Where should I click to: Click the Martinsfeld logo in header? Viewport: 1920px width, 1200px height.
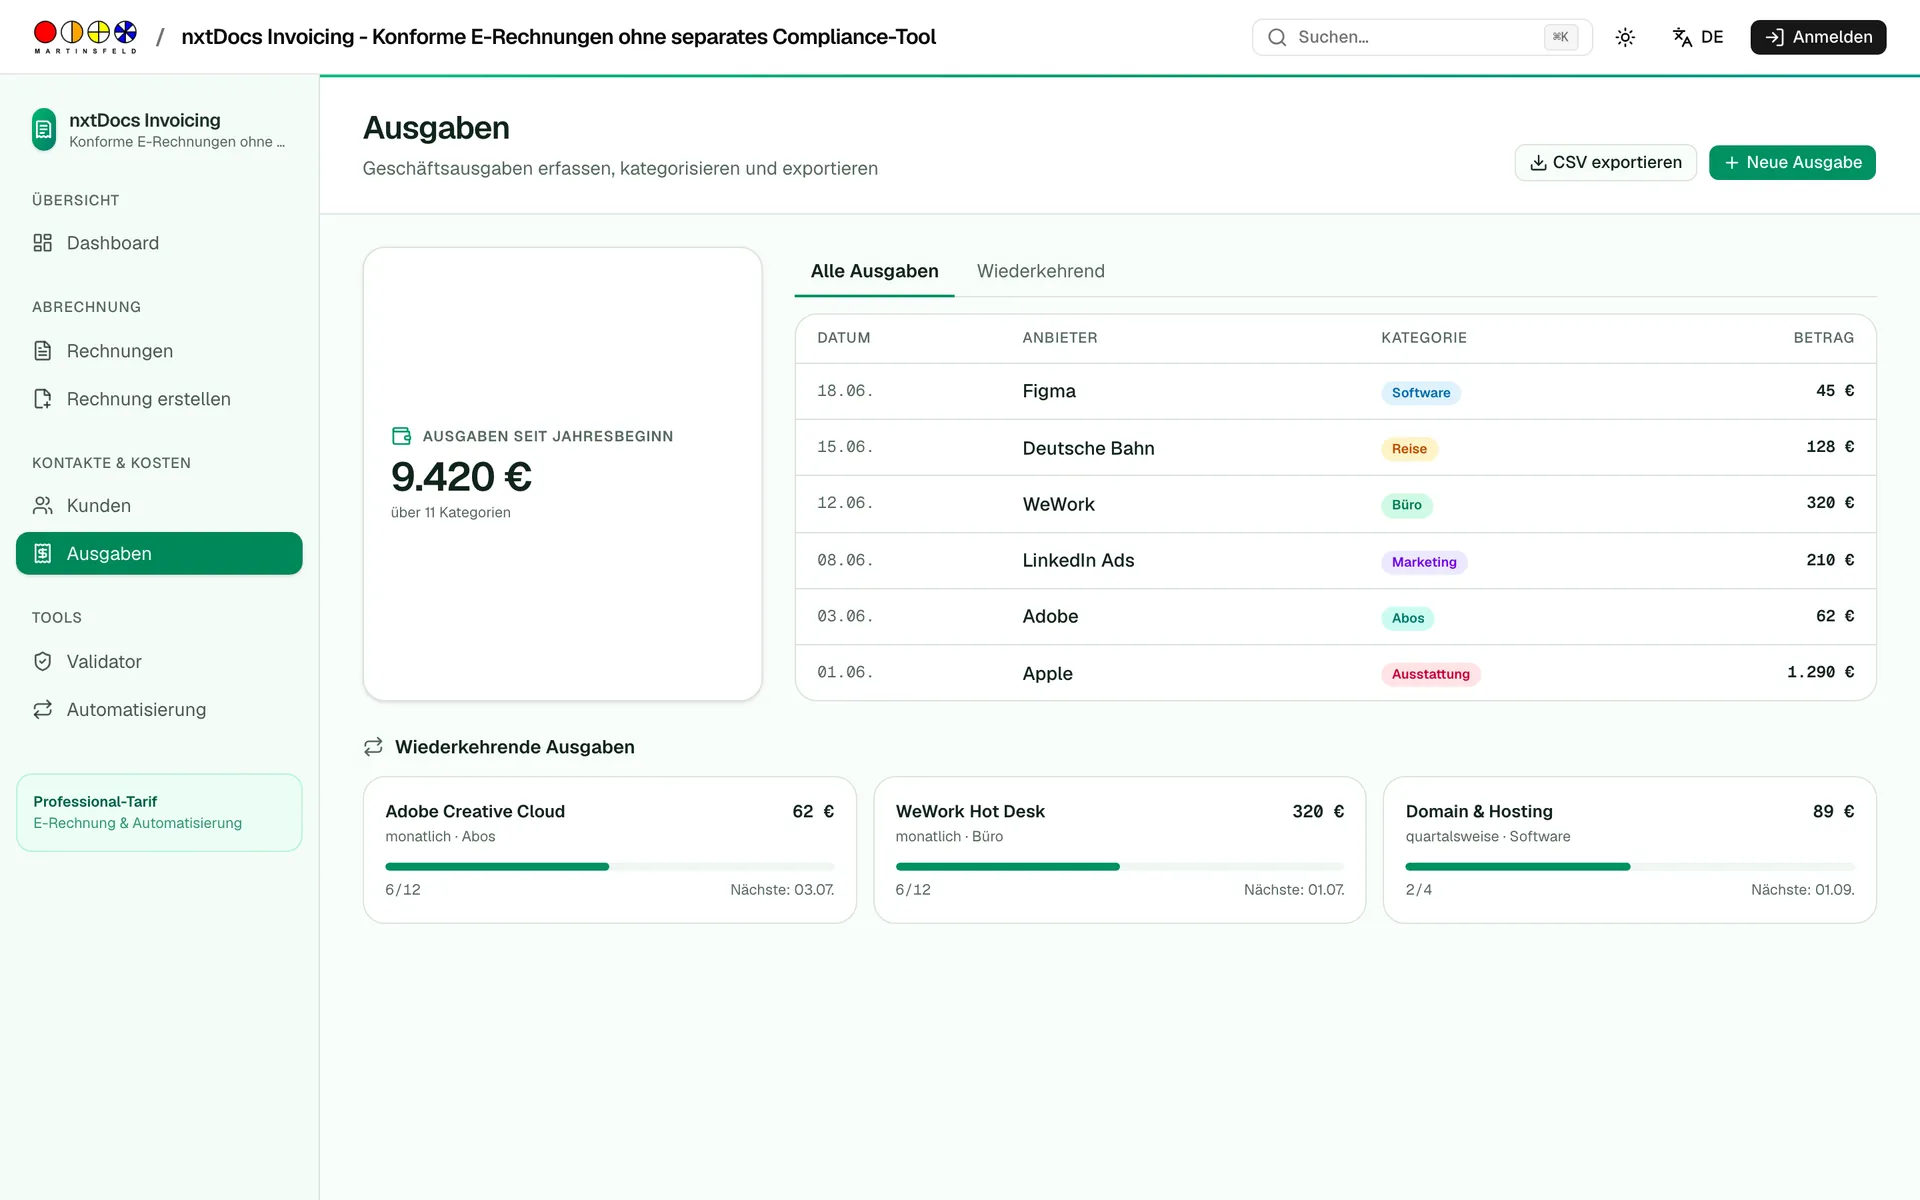click(85, 37)
